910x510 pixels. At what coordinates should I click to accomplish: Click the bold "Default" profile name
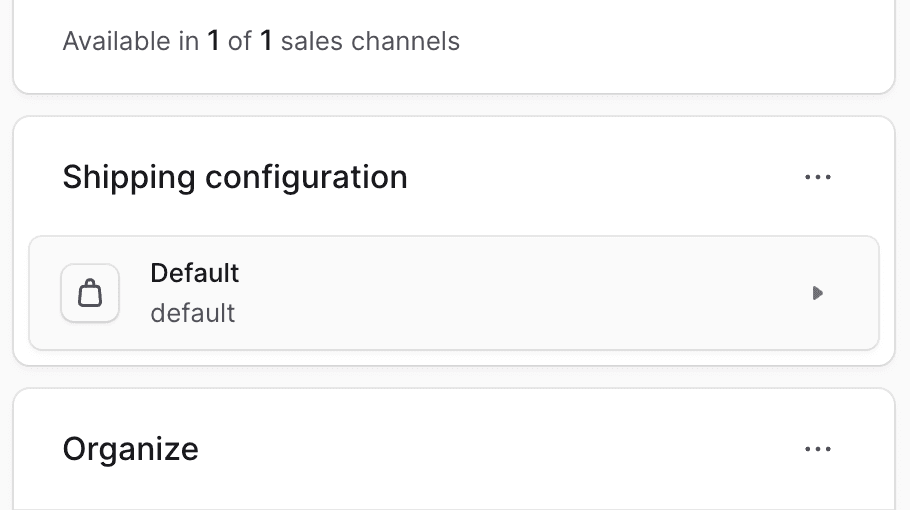click(195, 273)
